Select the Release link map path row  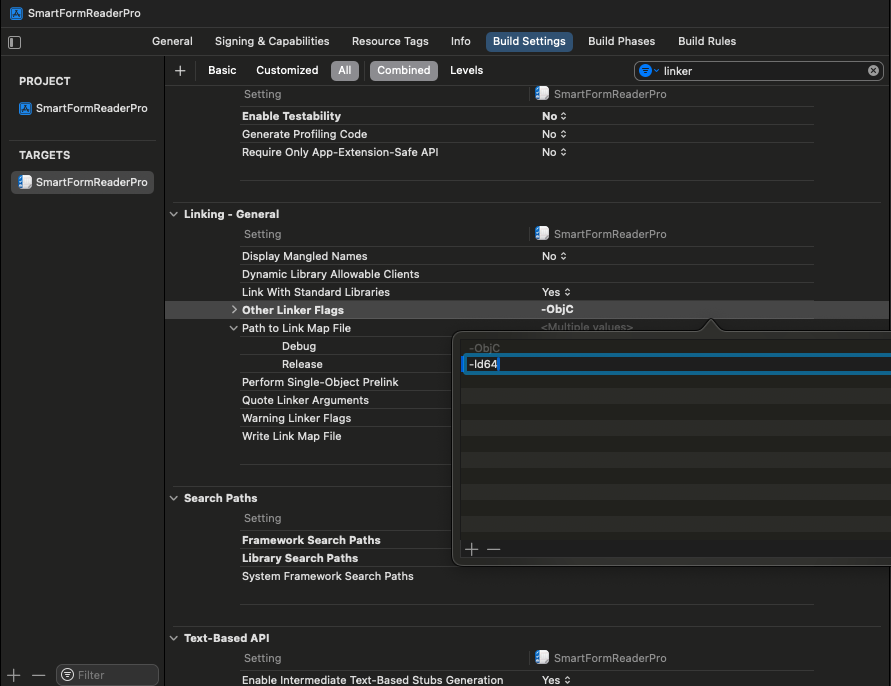302,364
